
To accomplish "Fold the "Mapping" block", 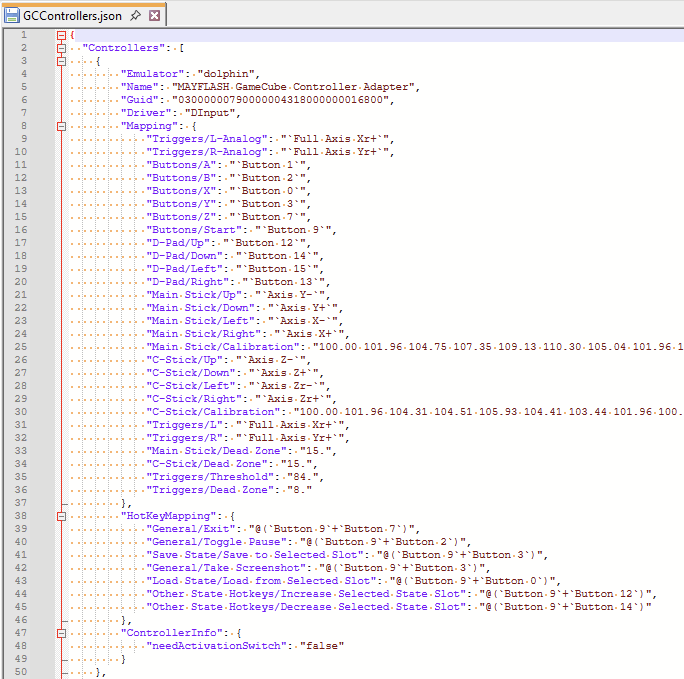I will click(62, 126).
